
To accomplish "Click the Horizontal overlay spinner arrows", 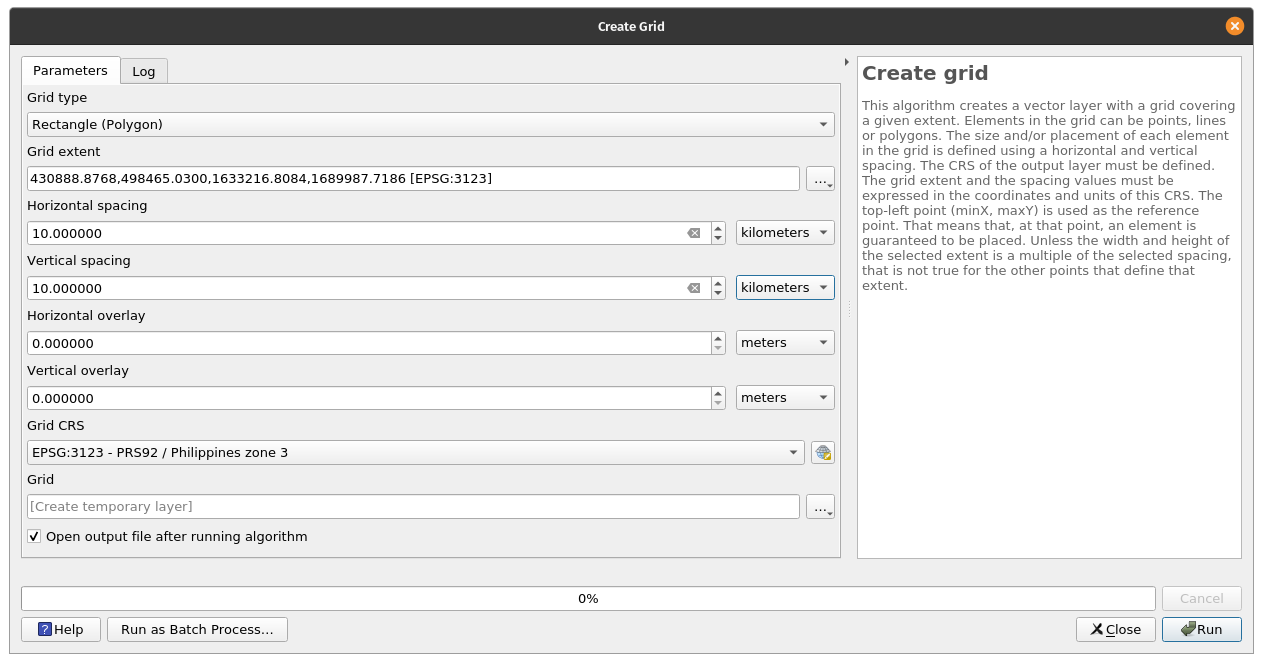I will (718, 343).
